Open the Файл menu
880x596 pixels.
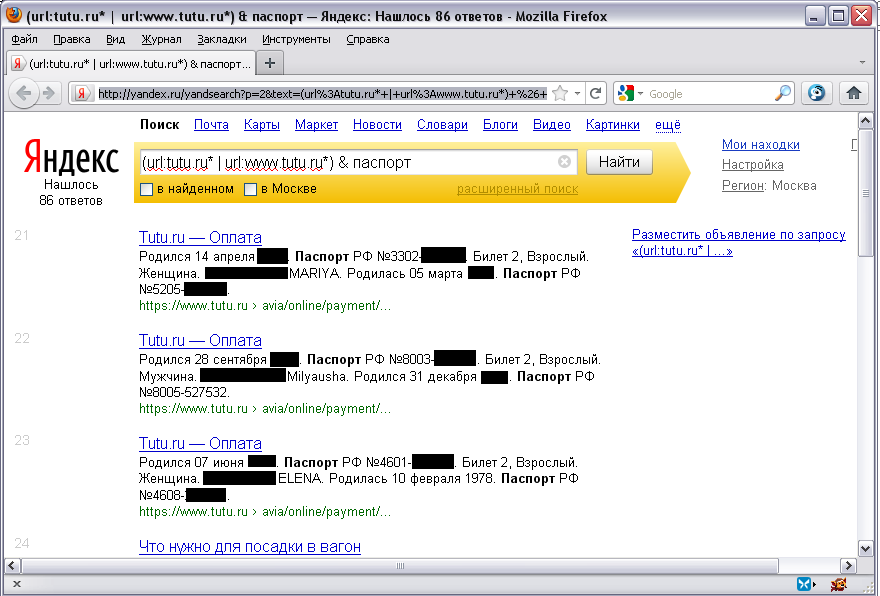point(24,39)
